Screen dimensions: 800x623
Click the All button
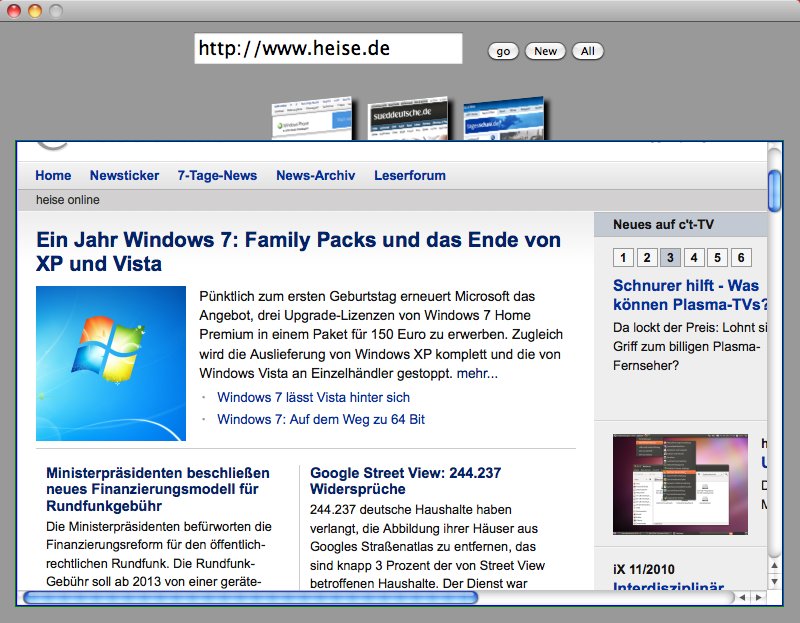[x=588, y=51]
